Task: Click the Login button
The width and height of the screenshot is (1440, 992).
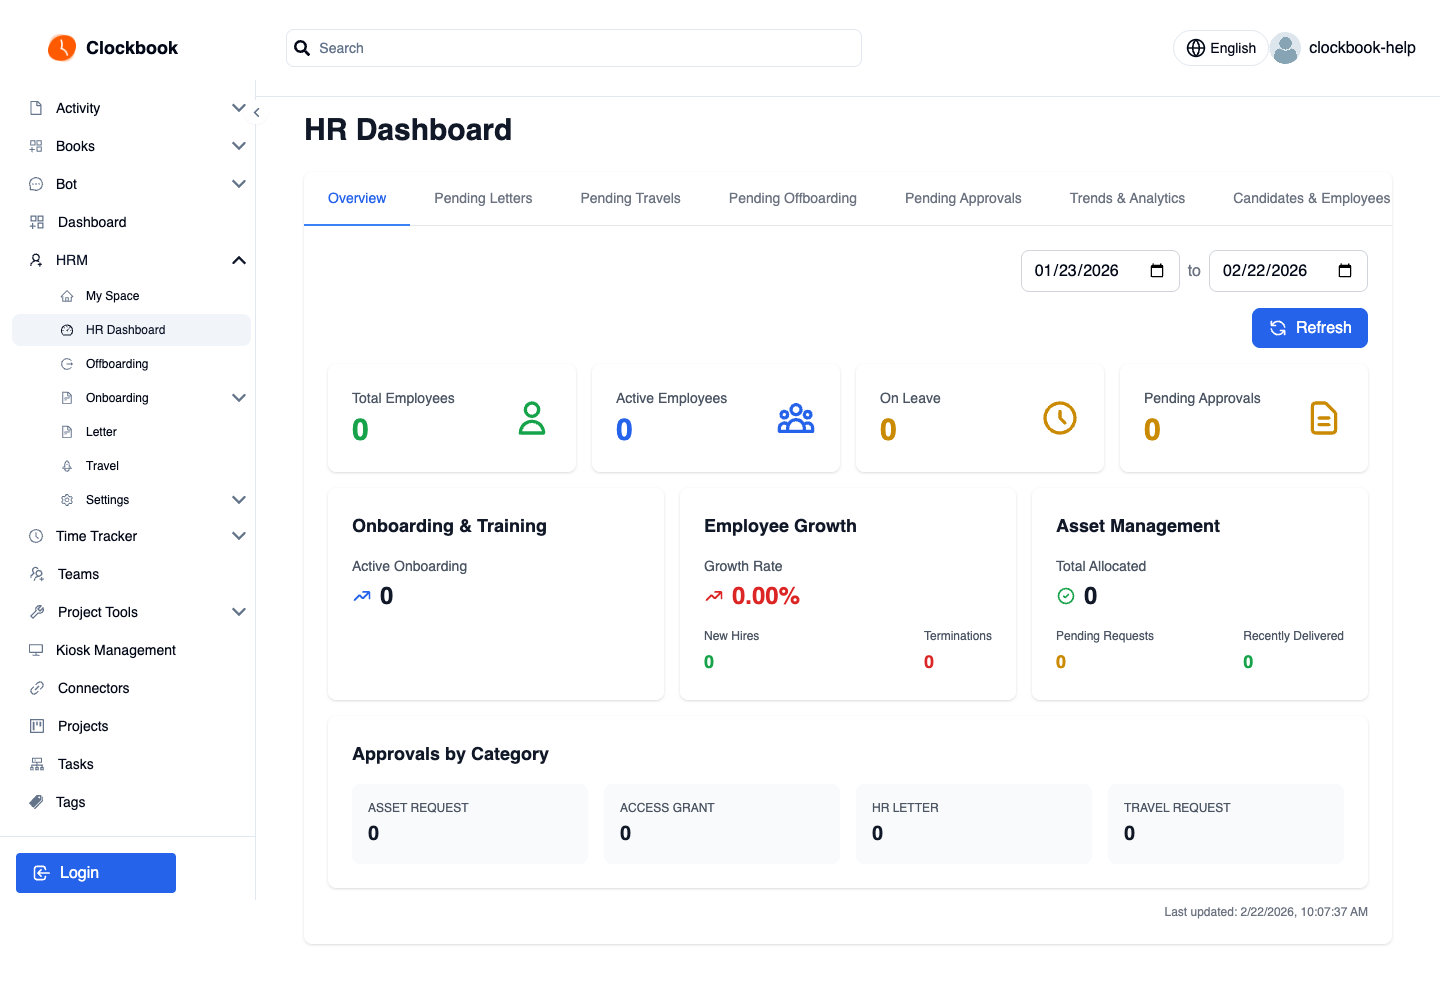Action: (96, 873)
